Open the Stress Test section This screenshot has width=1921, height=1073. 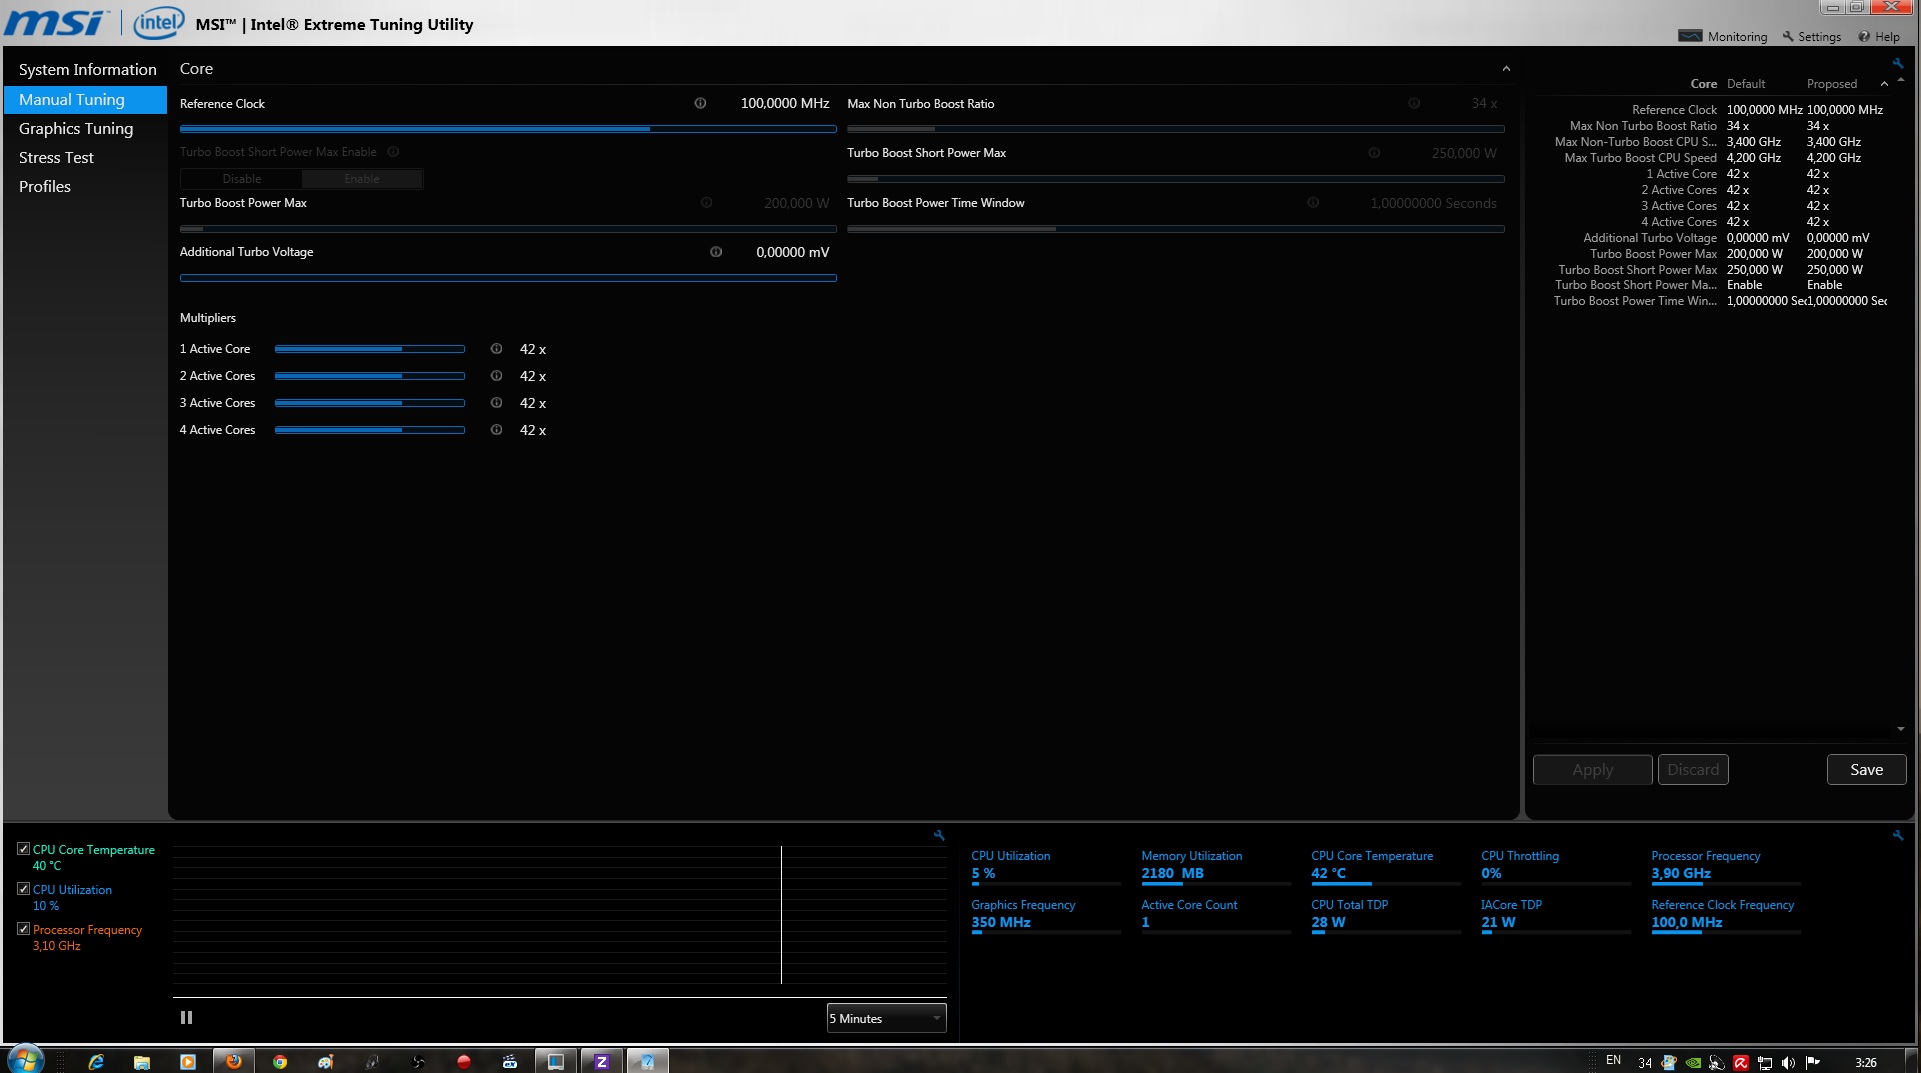[x=56, y=158]
